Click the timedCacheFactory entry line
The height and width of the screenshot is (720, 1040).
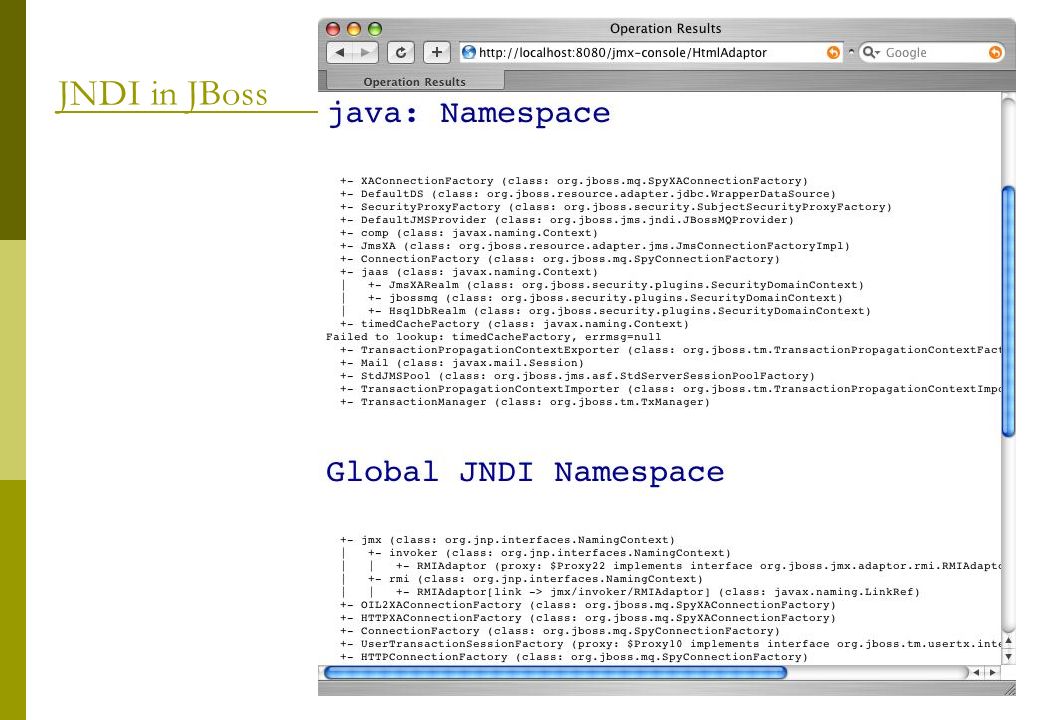pyautogui.click(x=515, y=324)
